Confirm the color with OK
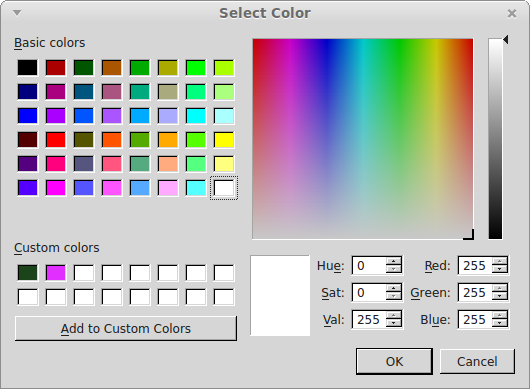 [x=394, y=361]
